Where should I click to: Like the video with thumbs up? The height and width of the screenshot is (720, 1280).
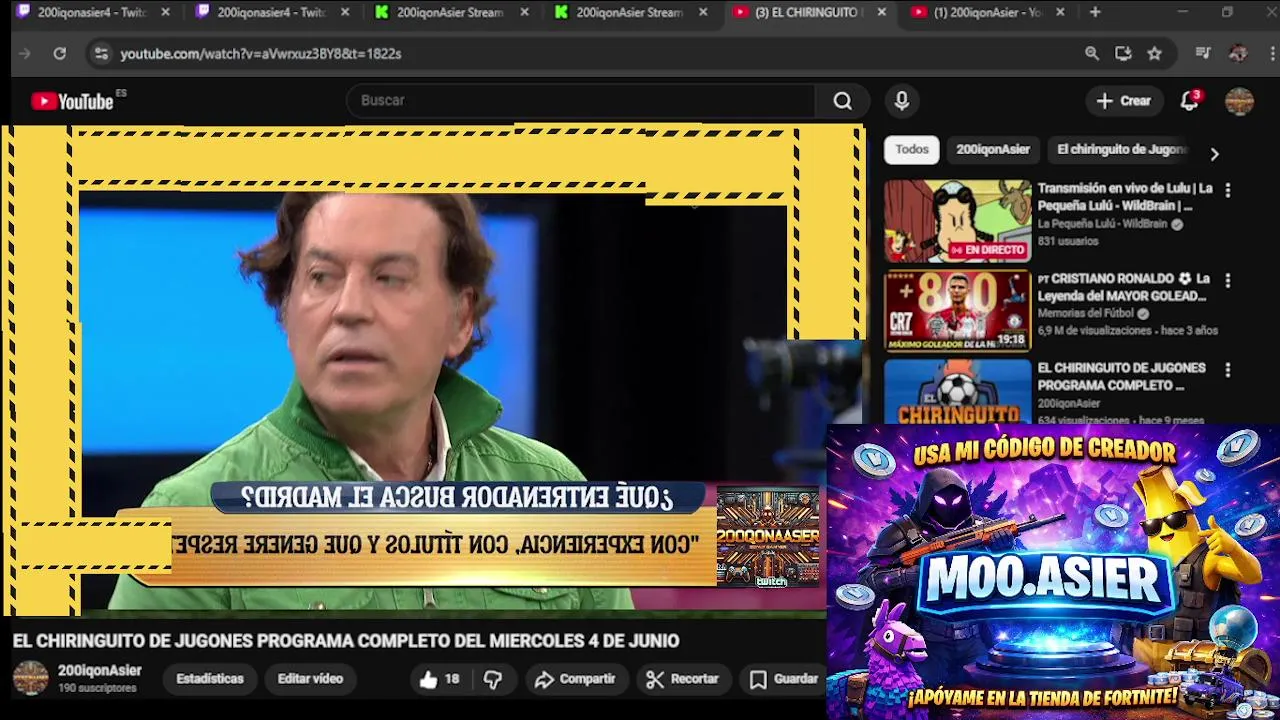tap(439, 679)
